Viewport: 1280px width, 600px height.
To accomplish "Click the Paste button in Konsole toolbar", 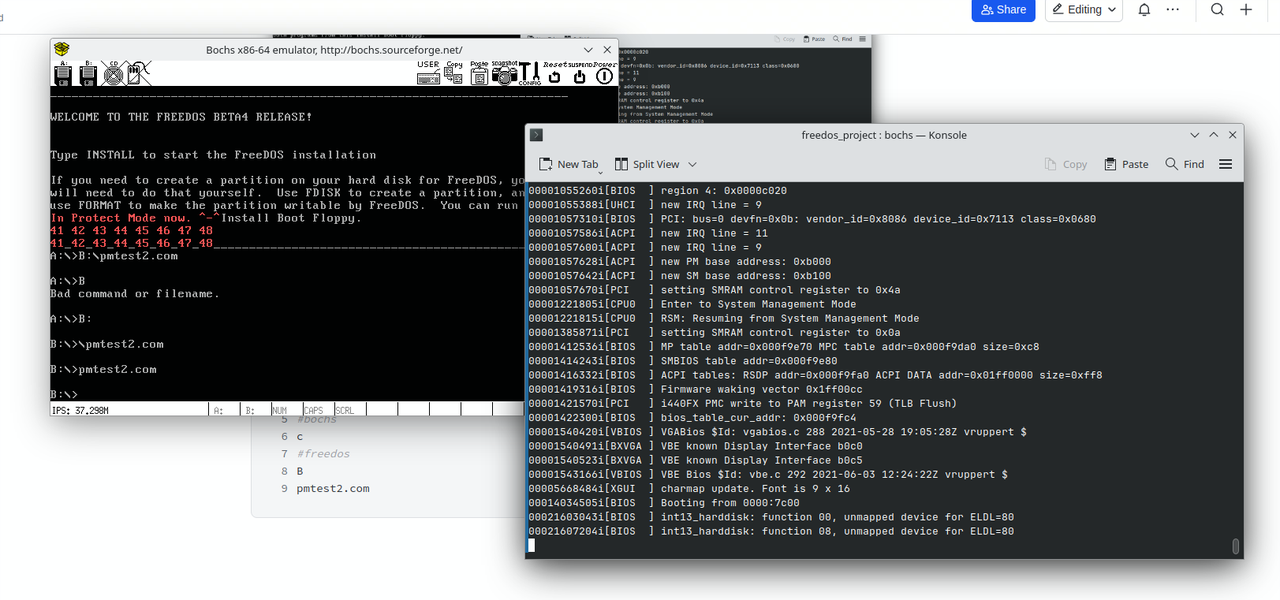I will [x=1126, y=164].
